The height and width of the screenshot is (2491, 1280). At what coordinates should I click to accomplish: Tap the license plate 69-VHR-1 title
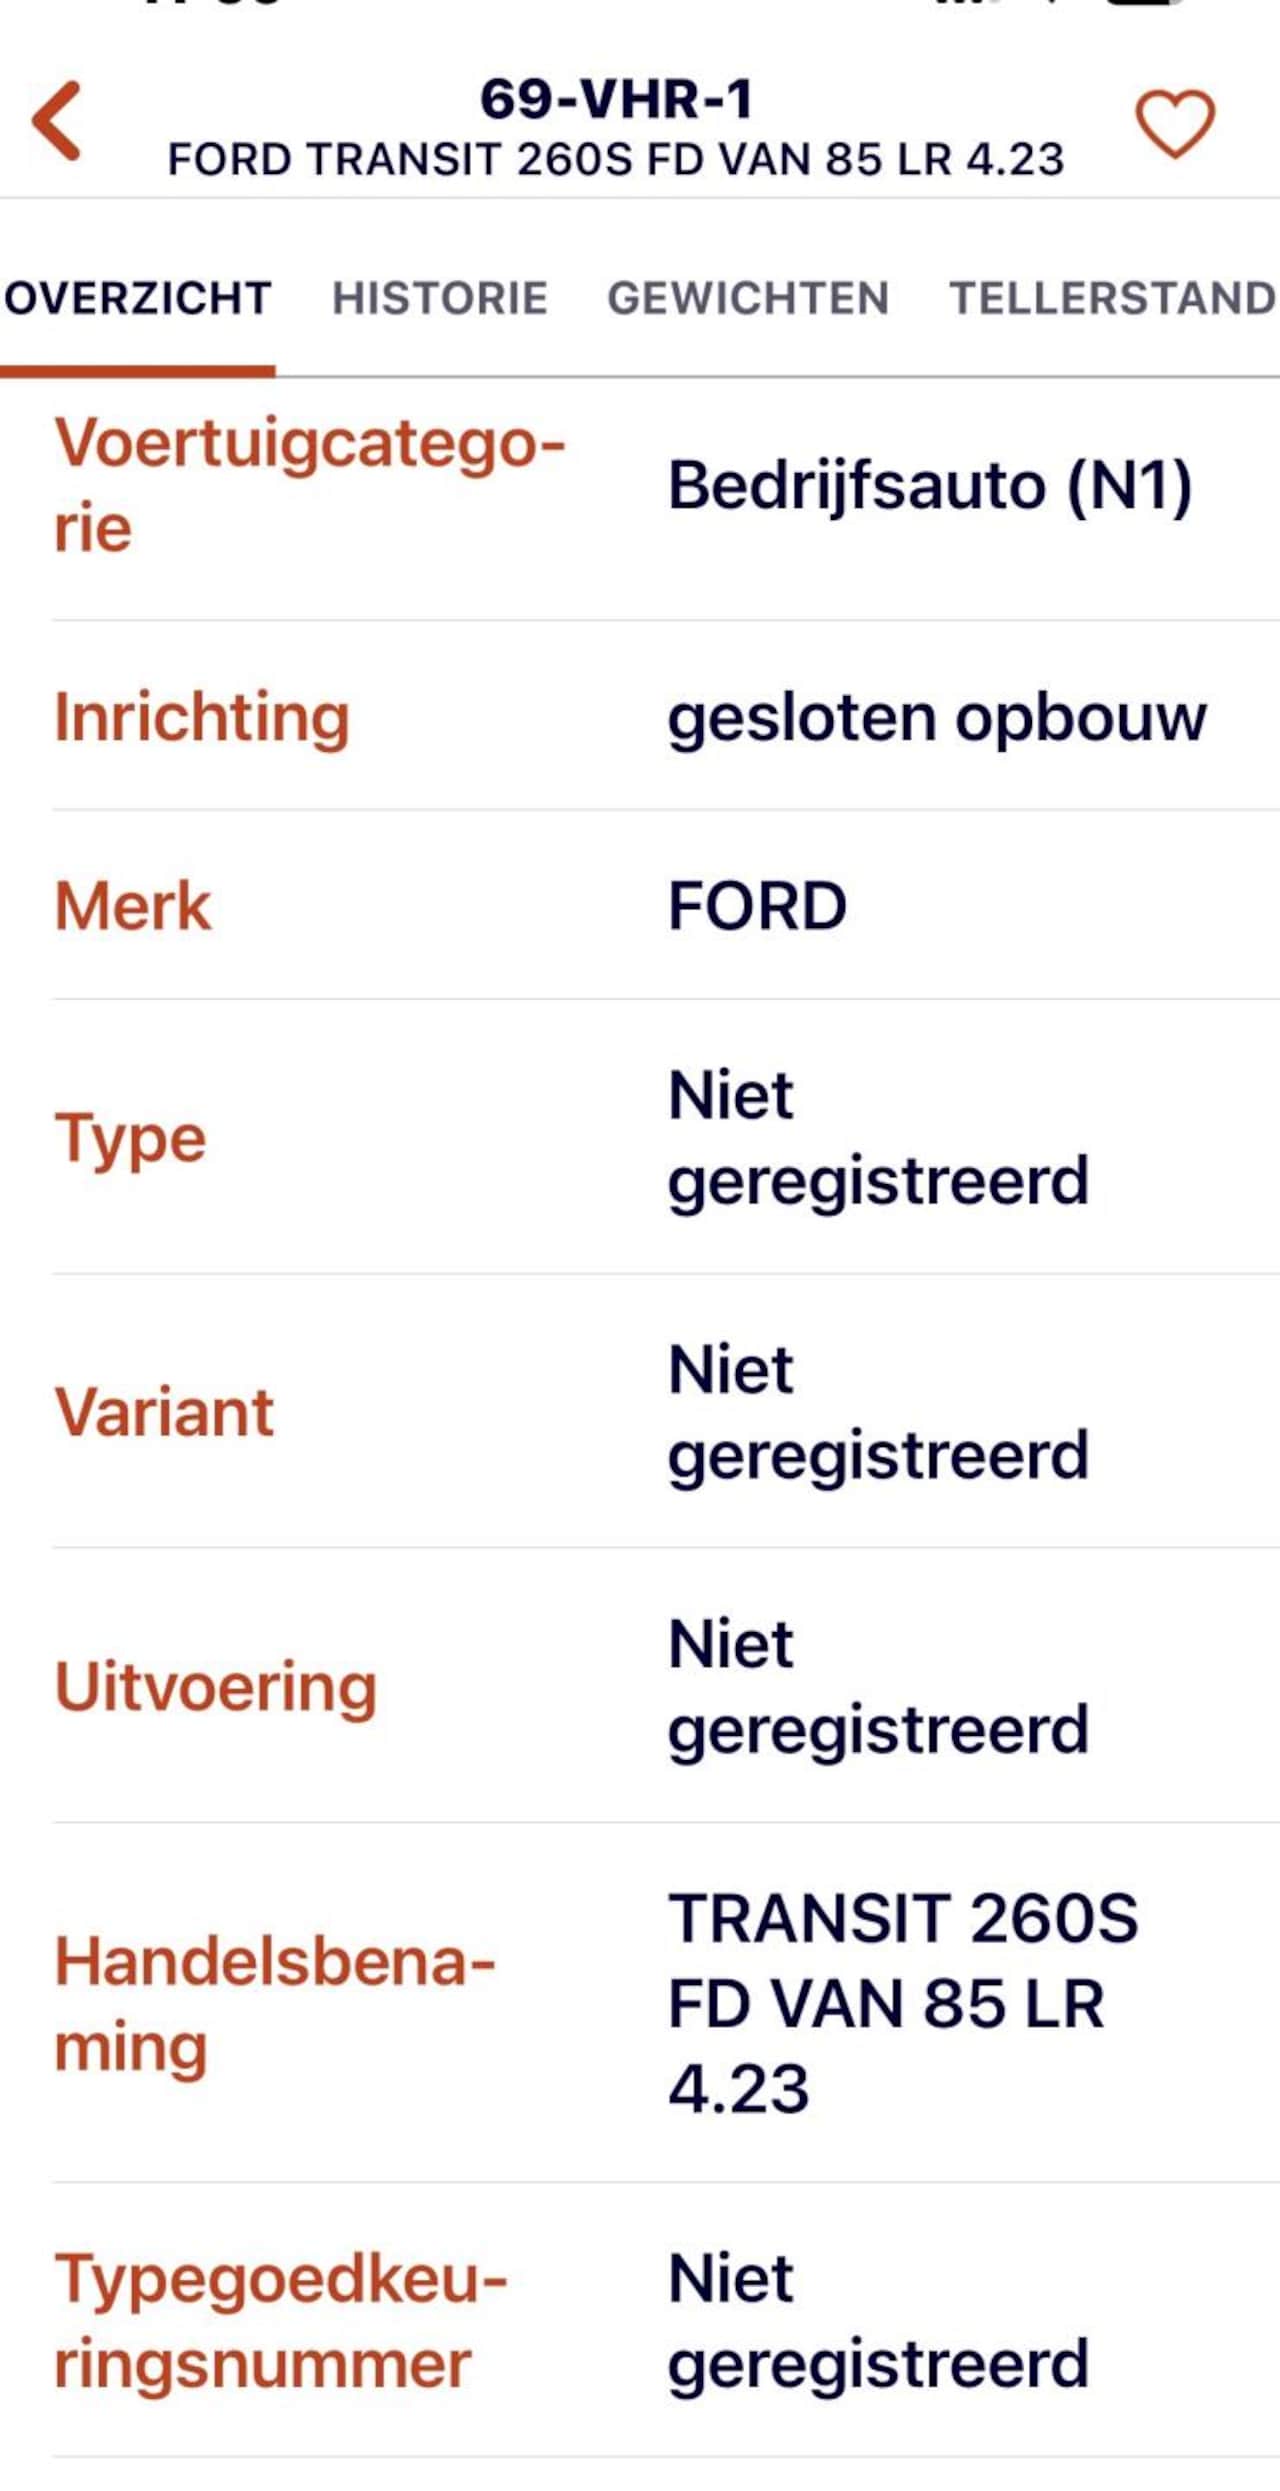(616, 99)
